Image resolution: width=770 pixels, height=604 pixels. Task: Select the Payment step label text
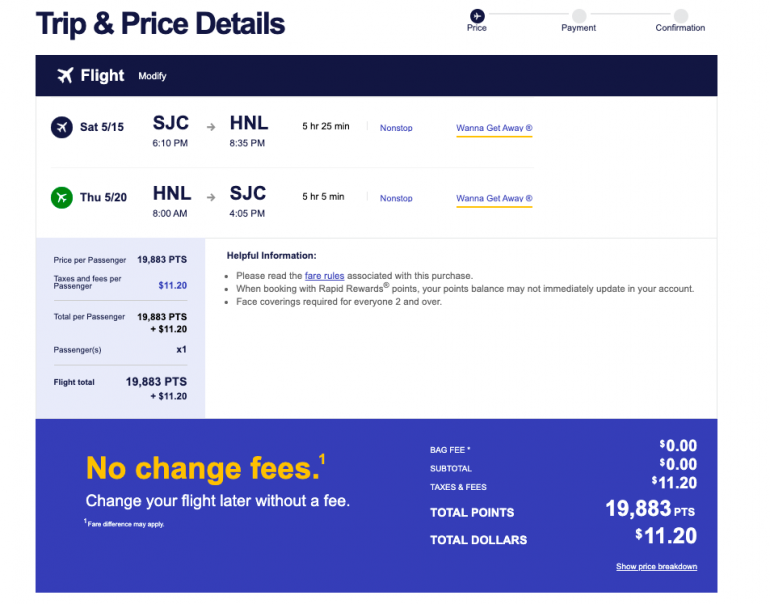click(x=579, y=28)
